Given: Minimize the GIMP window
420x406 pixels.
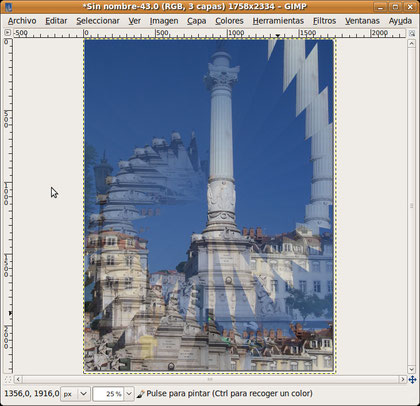Looking at the screenshot, I should click(380, 7).
